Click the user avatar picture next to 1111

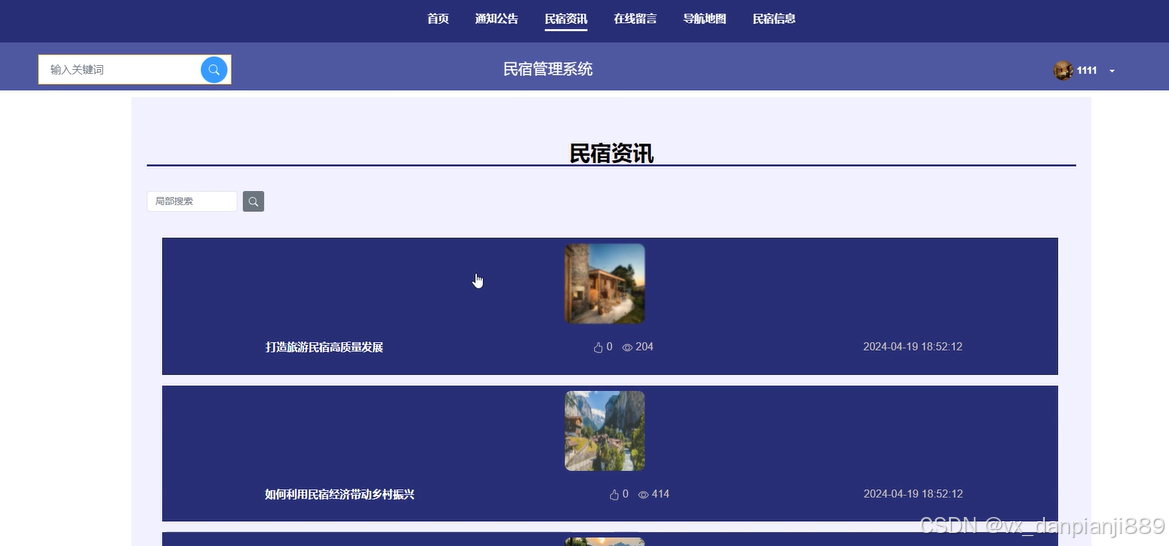click(x=1063, y=70)
